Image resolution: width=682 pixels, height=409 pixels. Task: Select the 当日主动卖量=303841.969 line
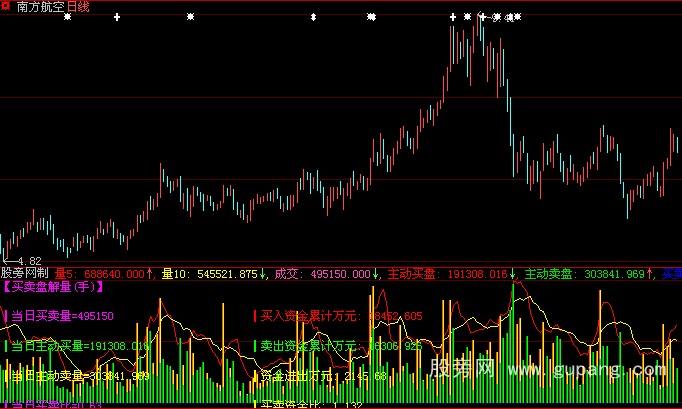click(77, 375)
